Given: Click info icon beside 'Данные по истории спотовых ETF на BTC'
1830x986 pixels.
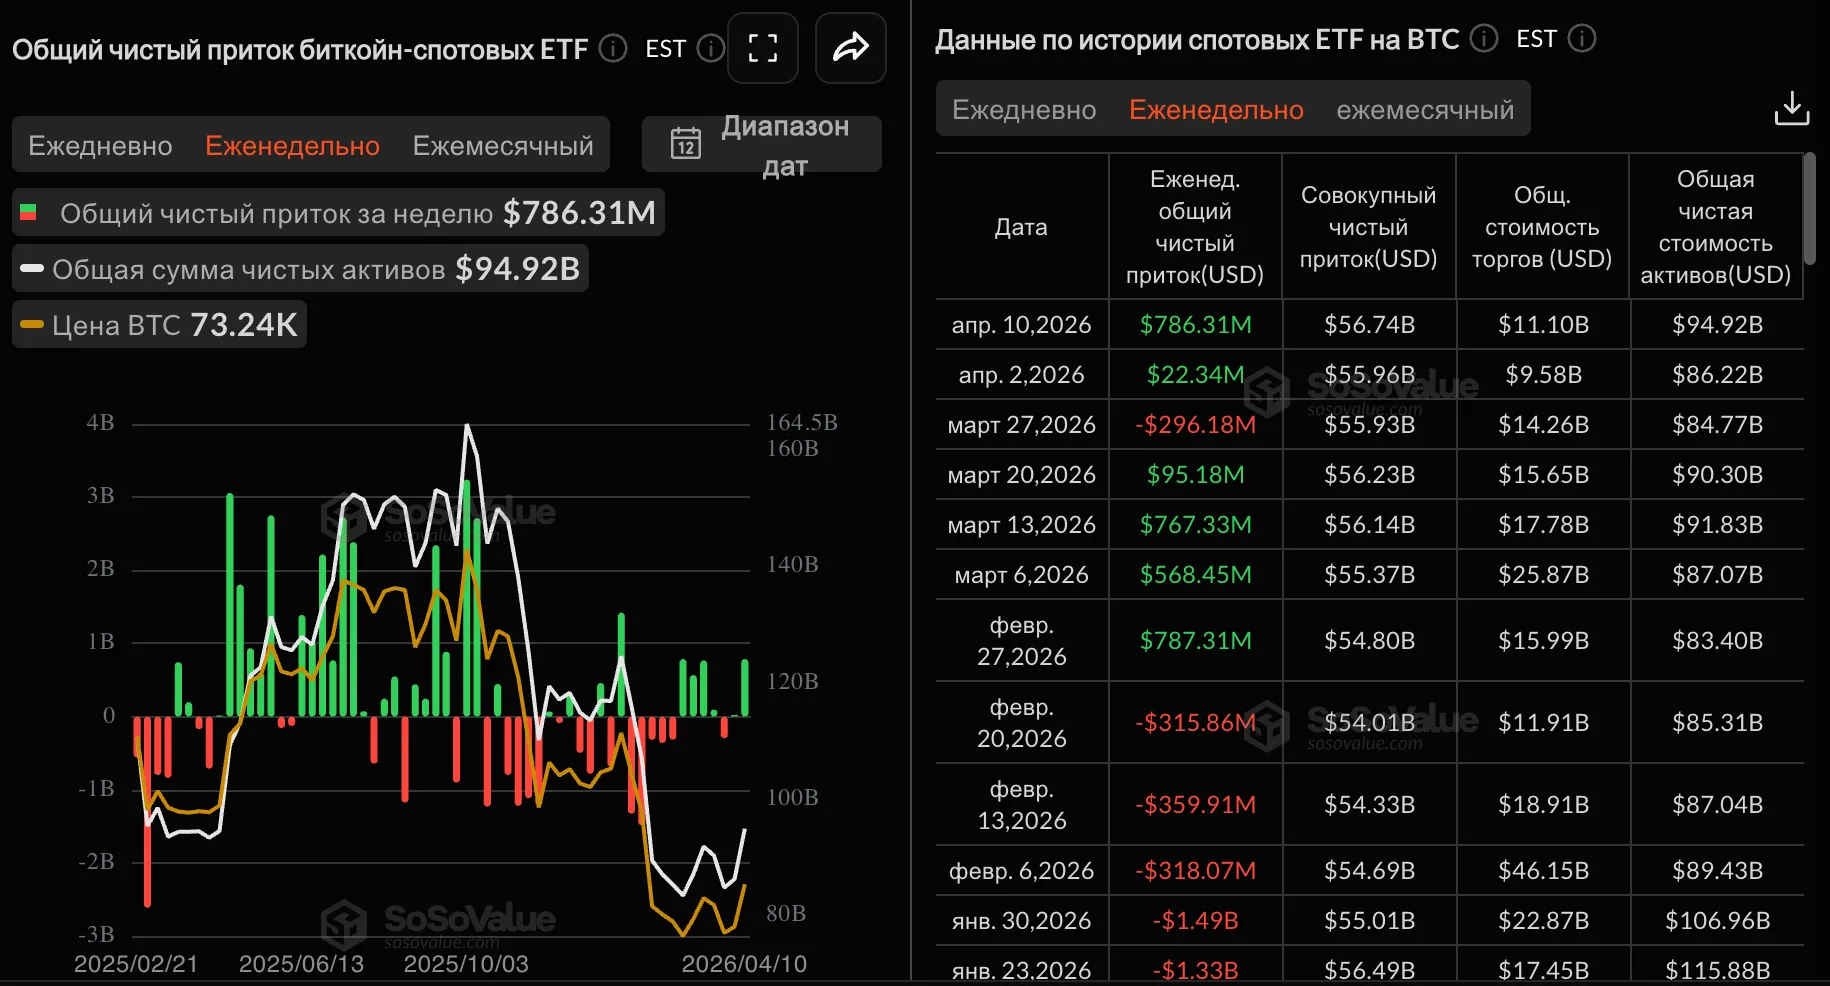Looking at the screenshot, I should point(1483,39).
